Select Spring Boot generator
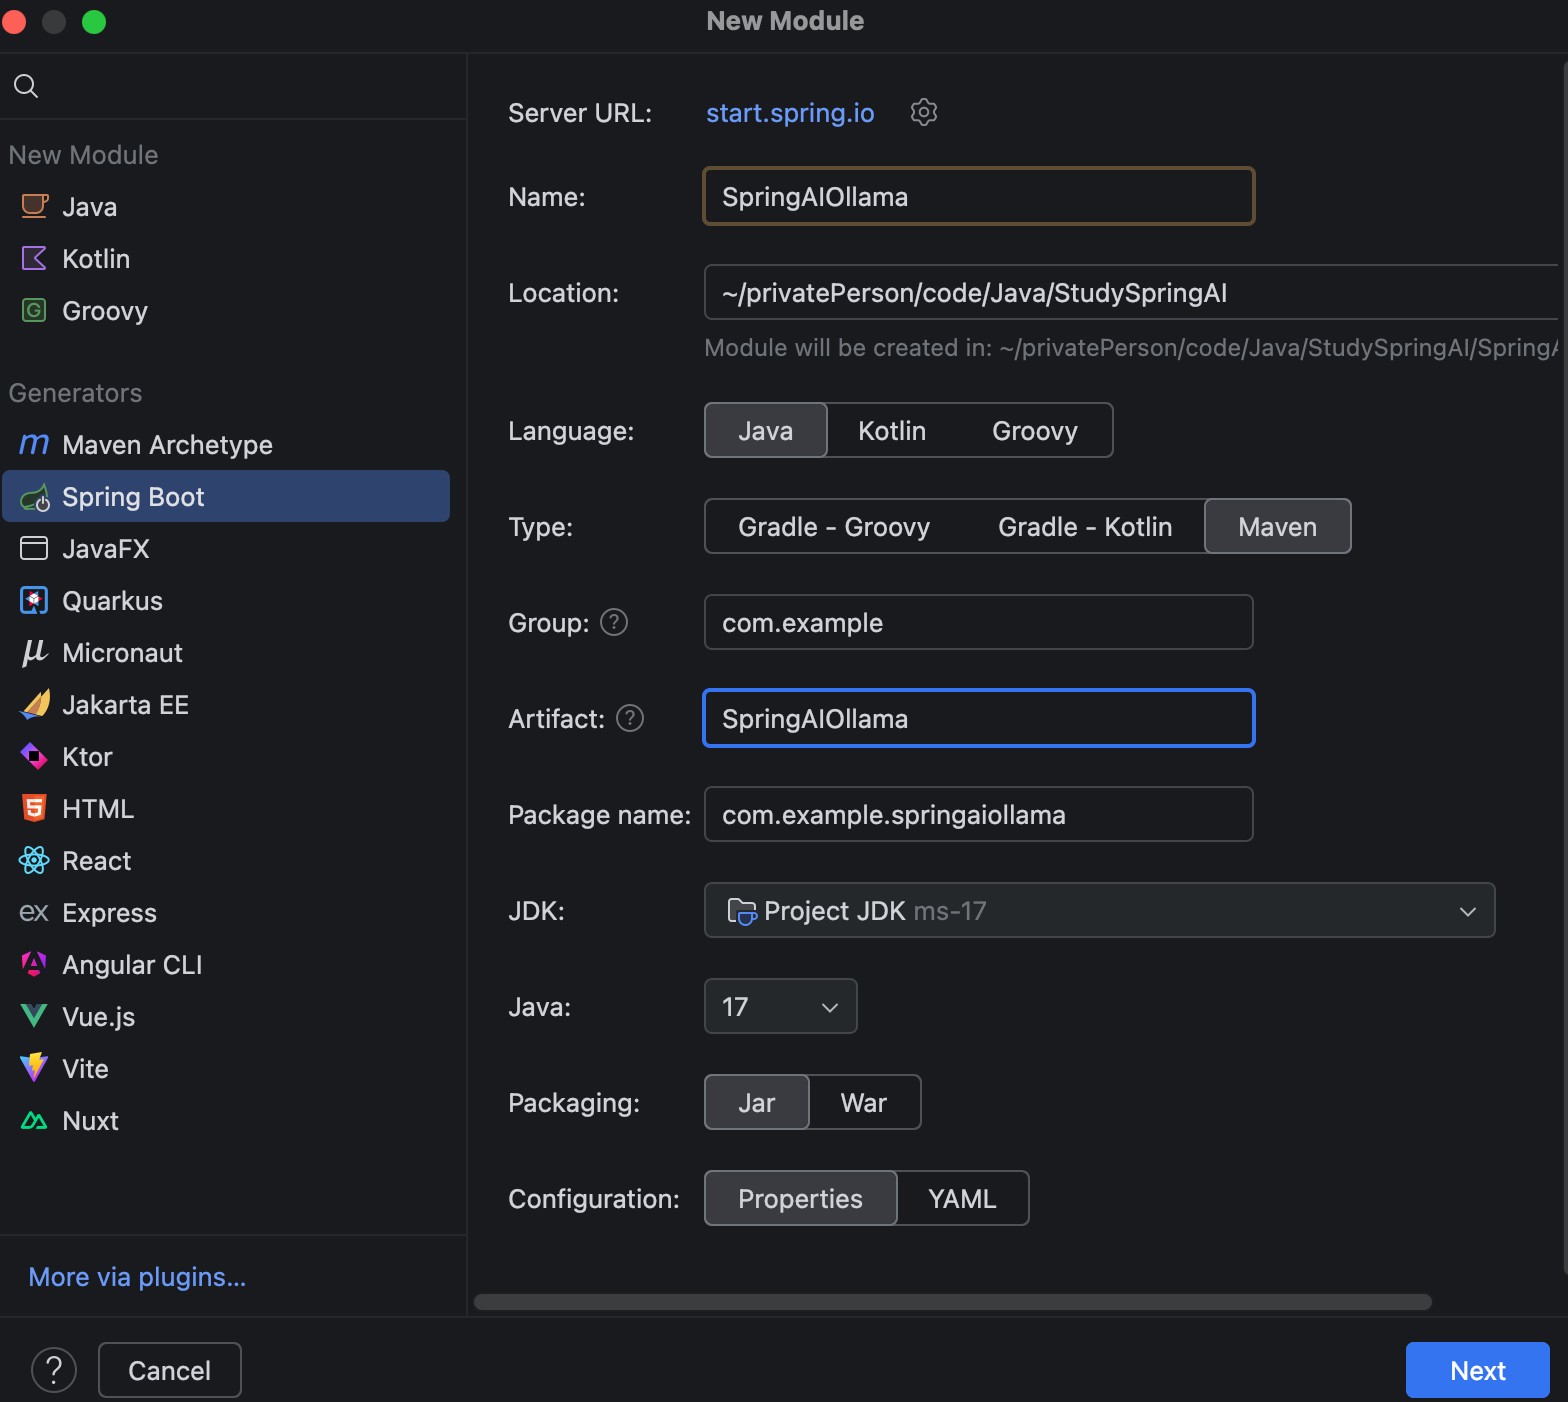Screen dimensions: 1568x1402 (x=226, y=496)
